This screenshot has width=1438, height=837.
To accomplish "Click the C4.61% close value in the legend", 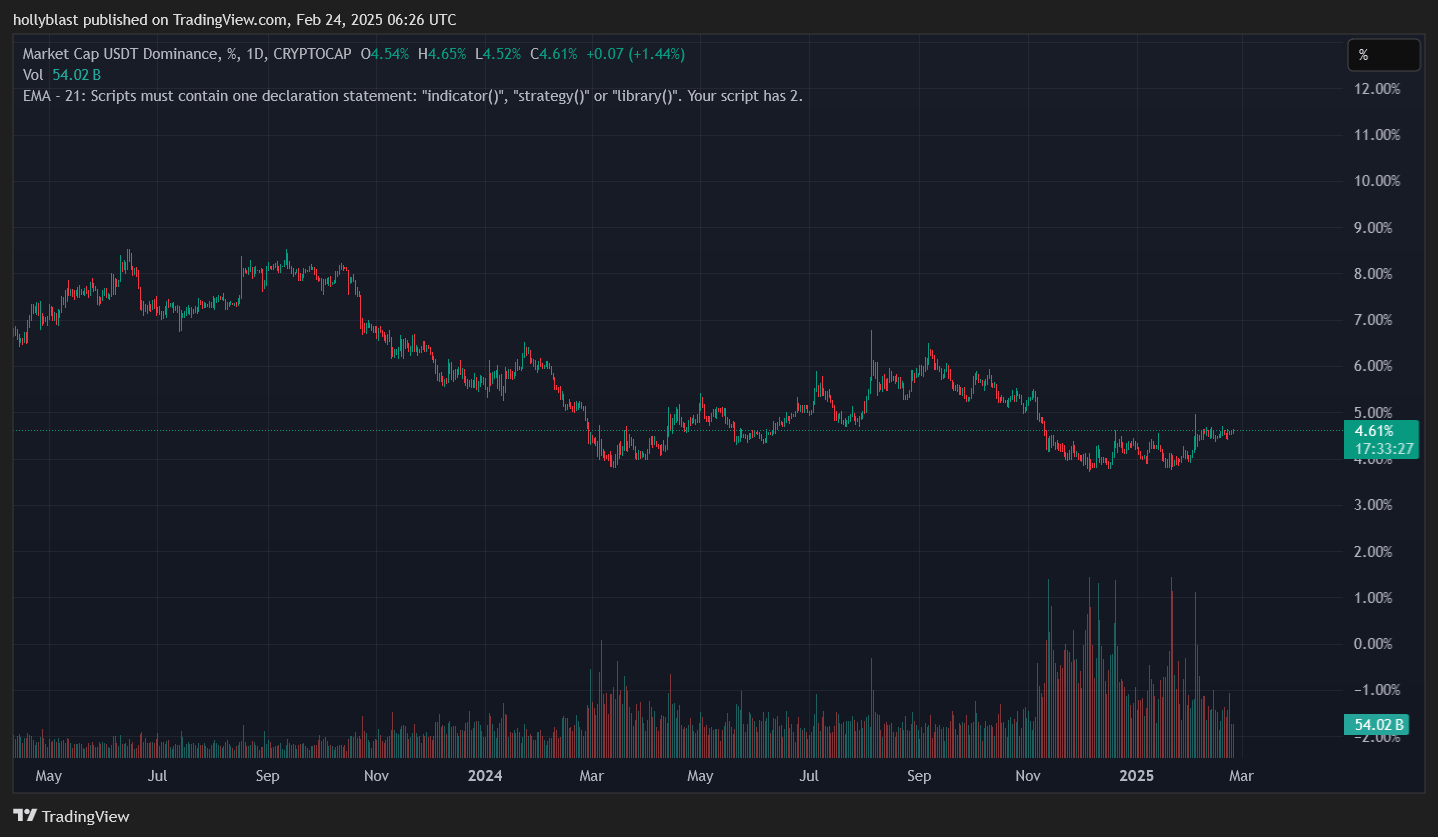I will (x=552, y=54).
